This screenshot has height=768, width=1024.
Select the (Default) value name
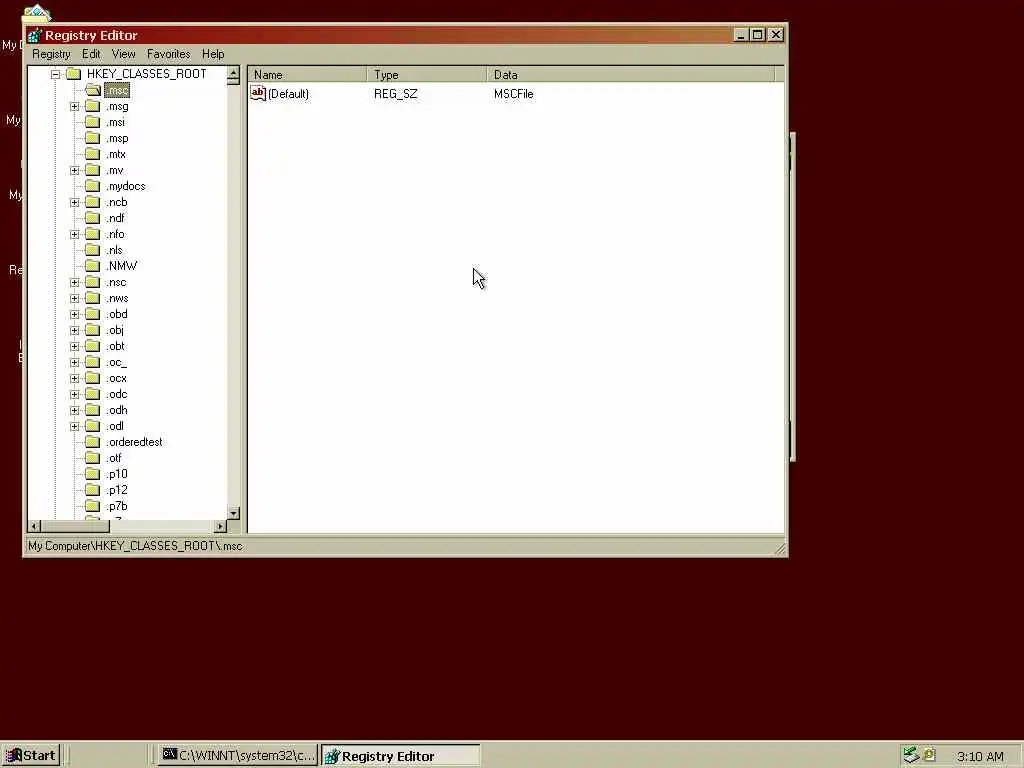[x=288, y=94]
